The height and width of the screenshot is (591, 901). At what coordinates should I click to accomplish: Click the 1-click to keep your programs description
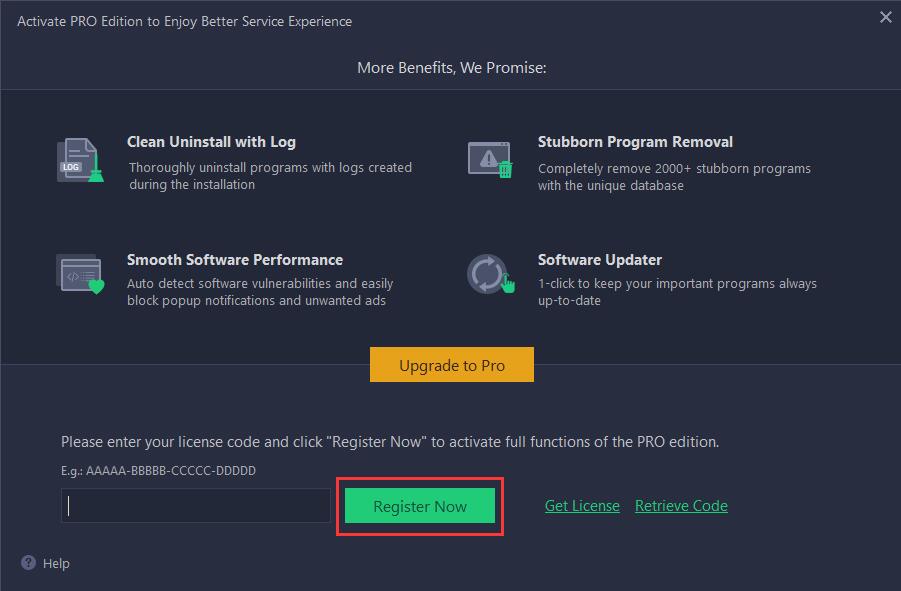[677, 292]
